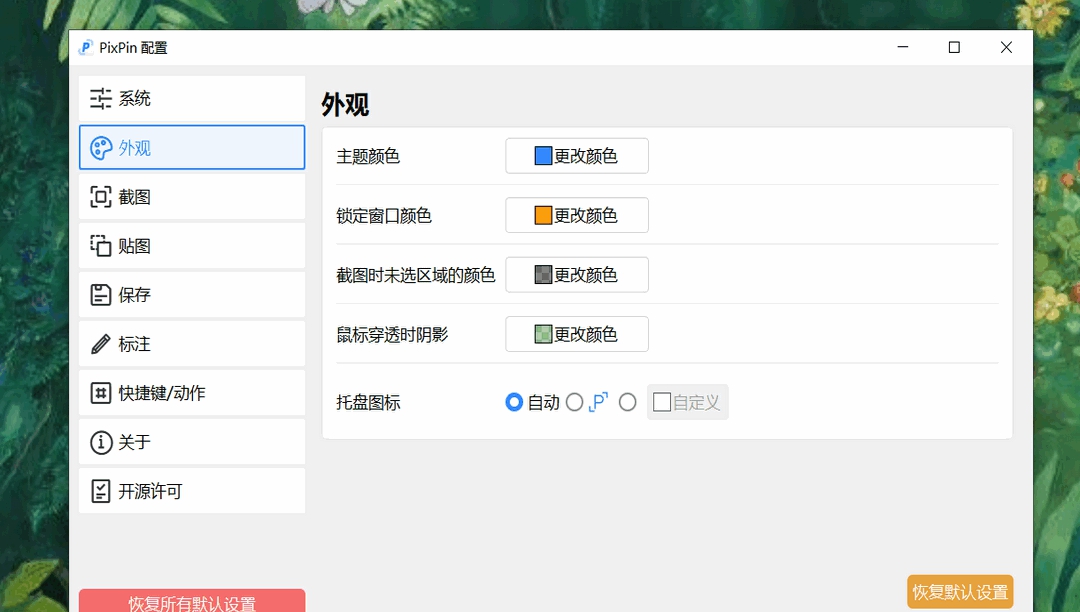This screenshot has height=612, width=1080.
Task: Click the 标注 pencil icon
Action: (x=101, y=344)
